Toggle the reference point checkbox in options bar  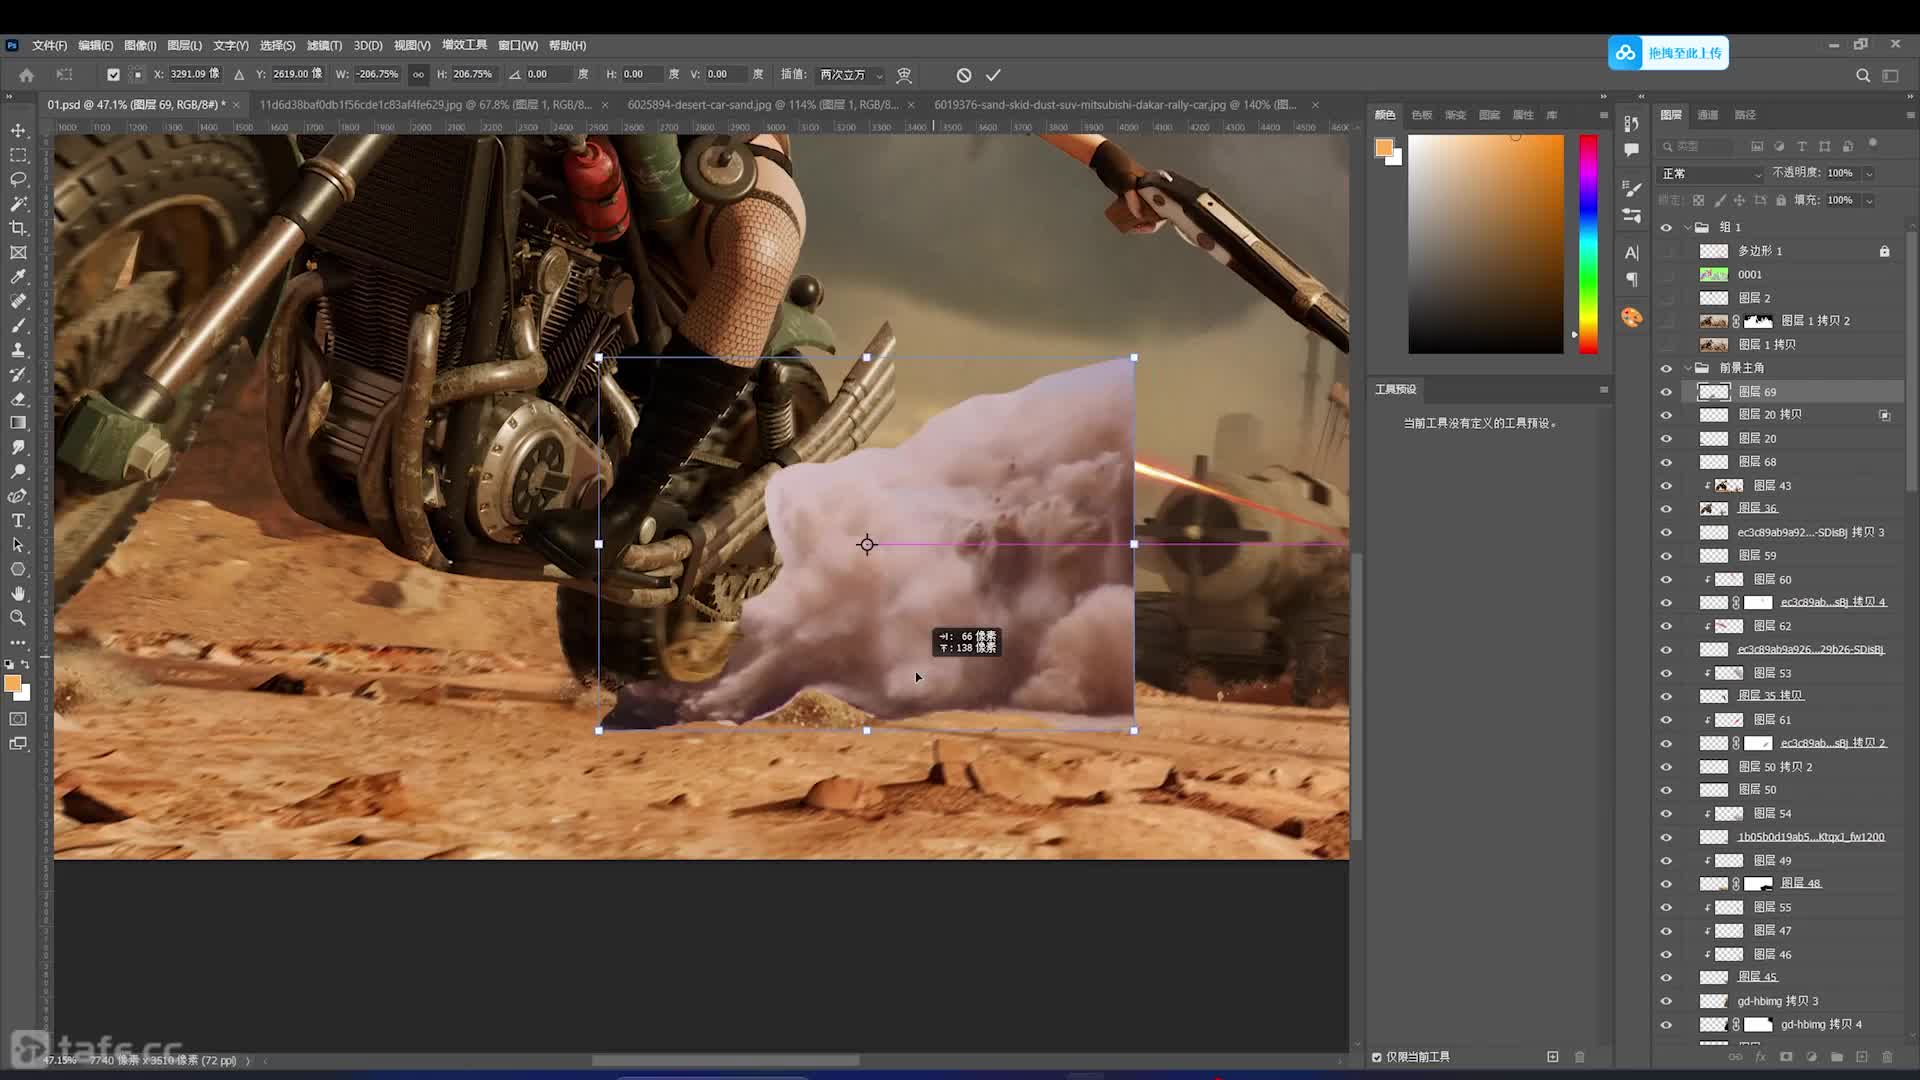[x=113, y=75]
